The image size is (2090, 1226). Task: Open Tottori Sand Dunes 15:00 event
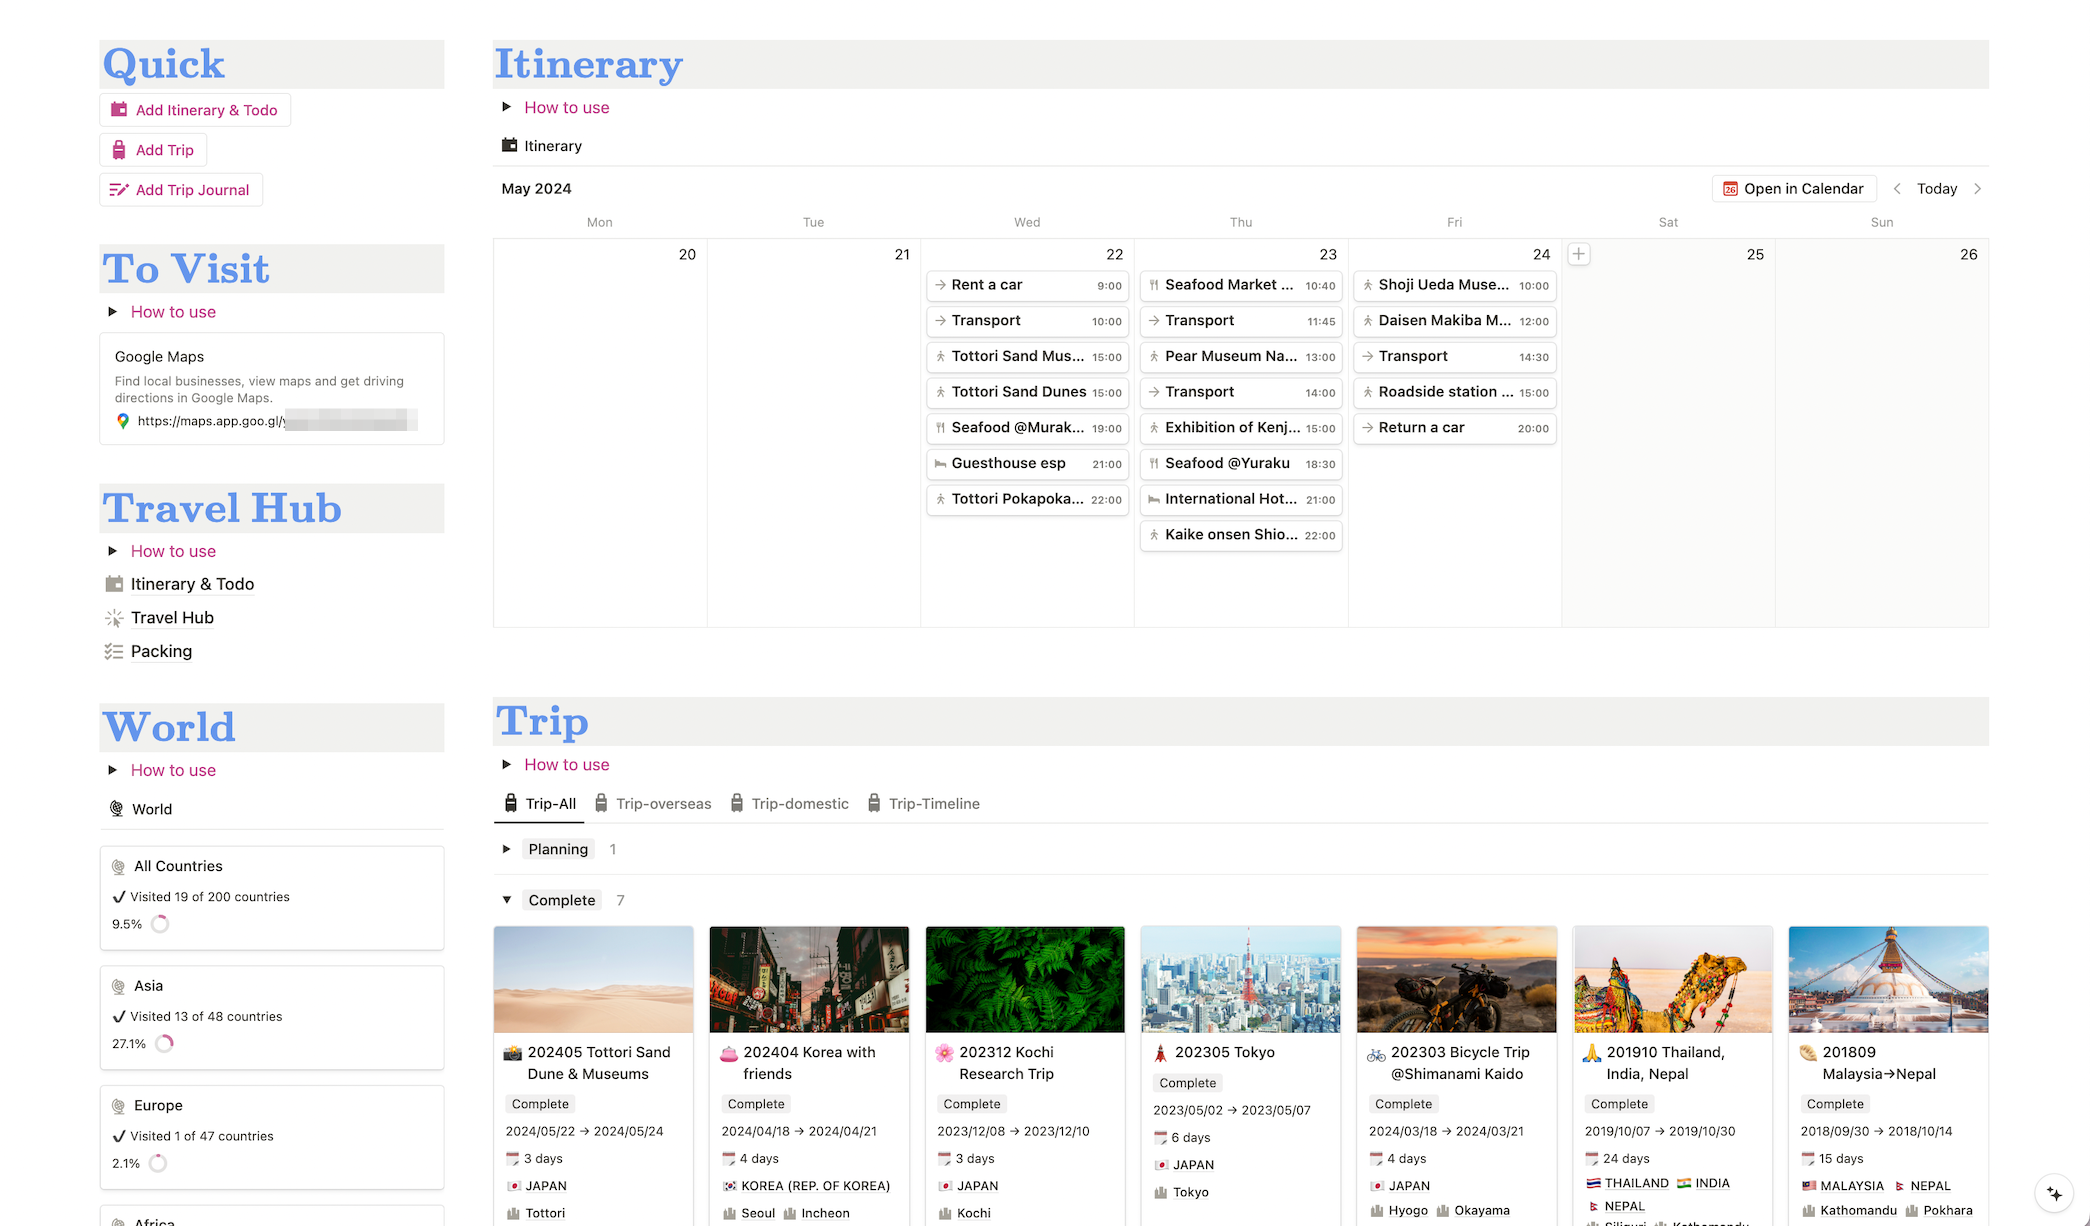coord(1028,392)
